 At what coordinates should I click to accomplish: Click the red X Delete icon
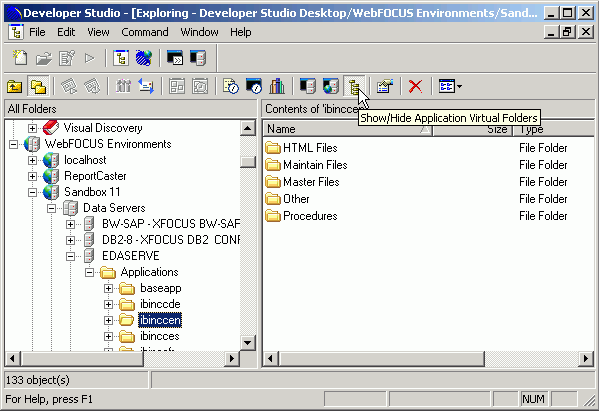click(x=415, y=86)
